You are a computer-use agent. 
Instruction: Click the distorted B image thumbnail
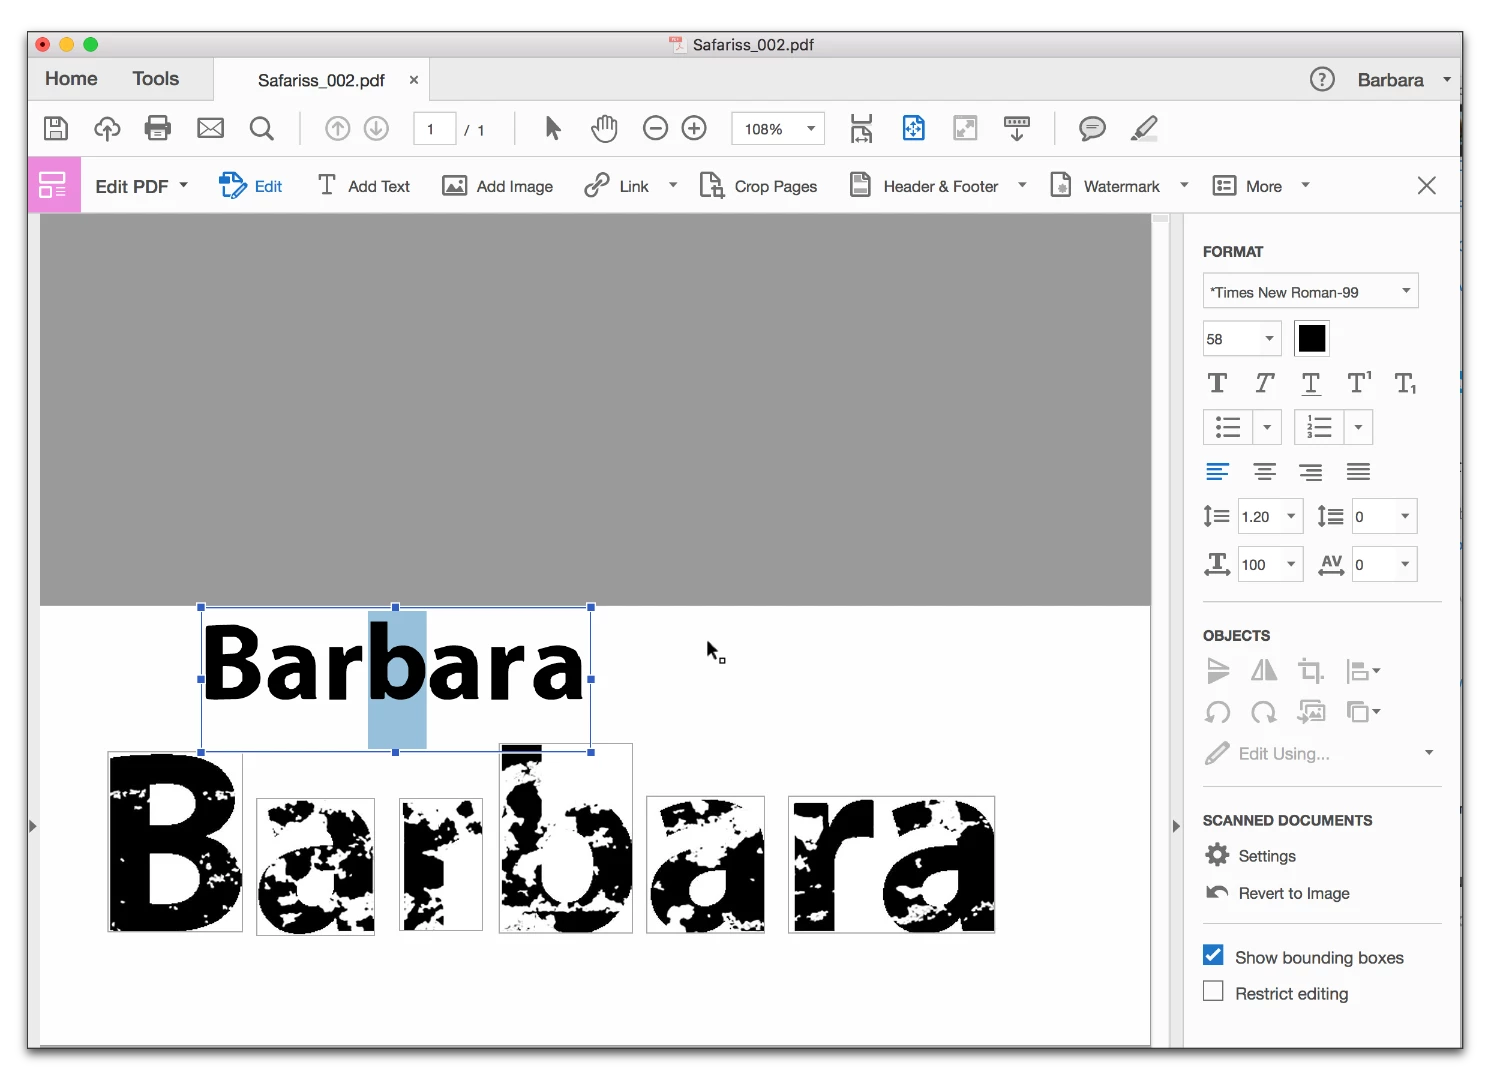click(x=175, y=842)
